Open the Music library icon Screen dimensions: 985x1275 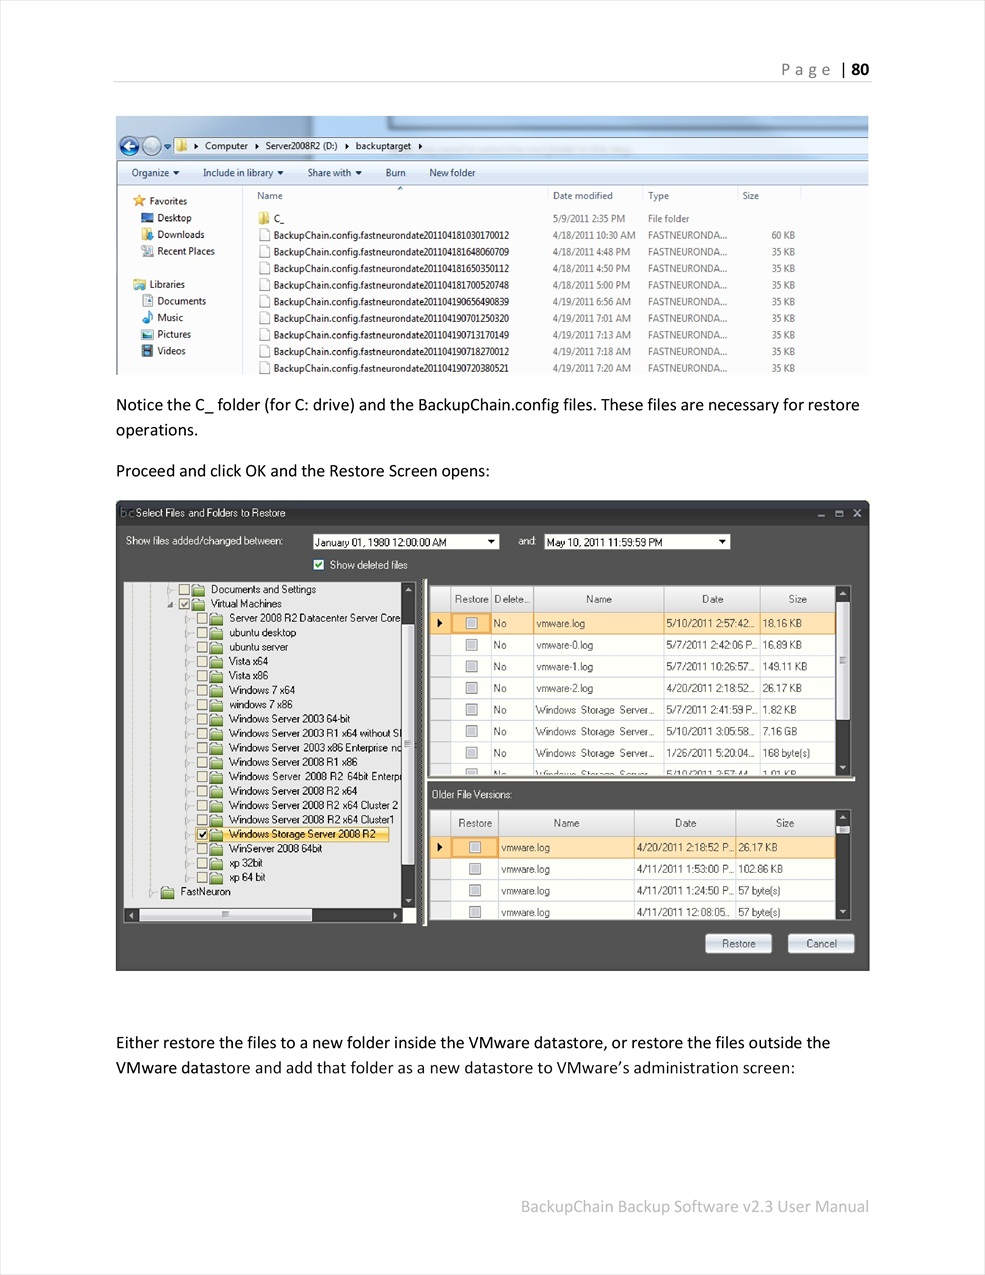[147, 318]
